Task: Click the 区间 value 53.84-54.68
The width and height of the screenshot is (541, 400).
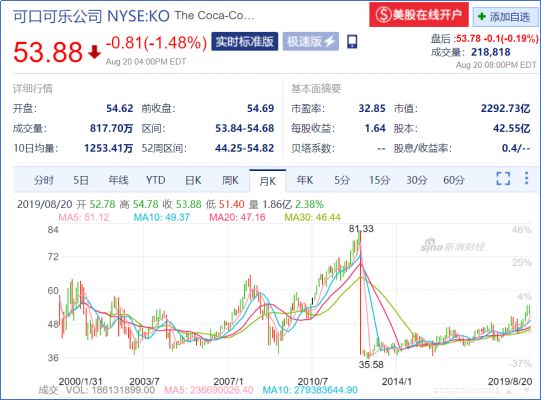Action: click(245, 128)
